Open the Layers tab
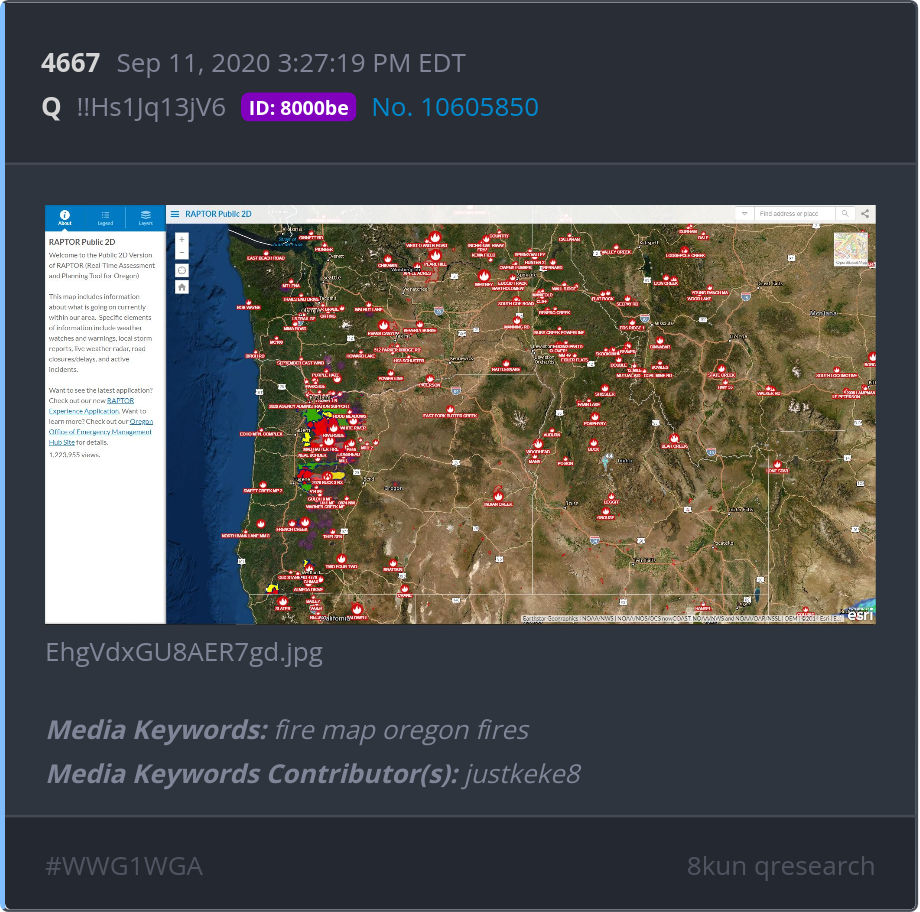920x912 pixels. pos(146,218)
